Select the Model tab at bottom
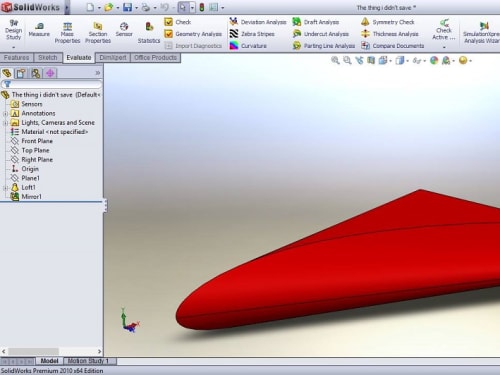 49,361
